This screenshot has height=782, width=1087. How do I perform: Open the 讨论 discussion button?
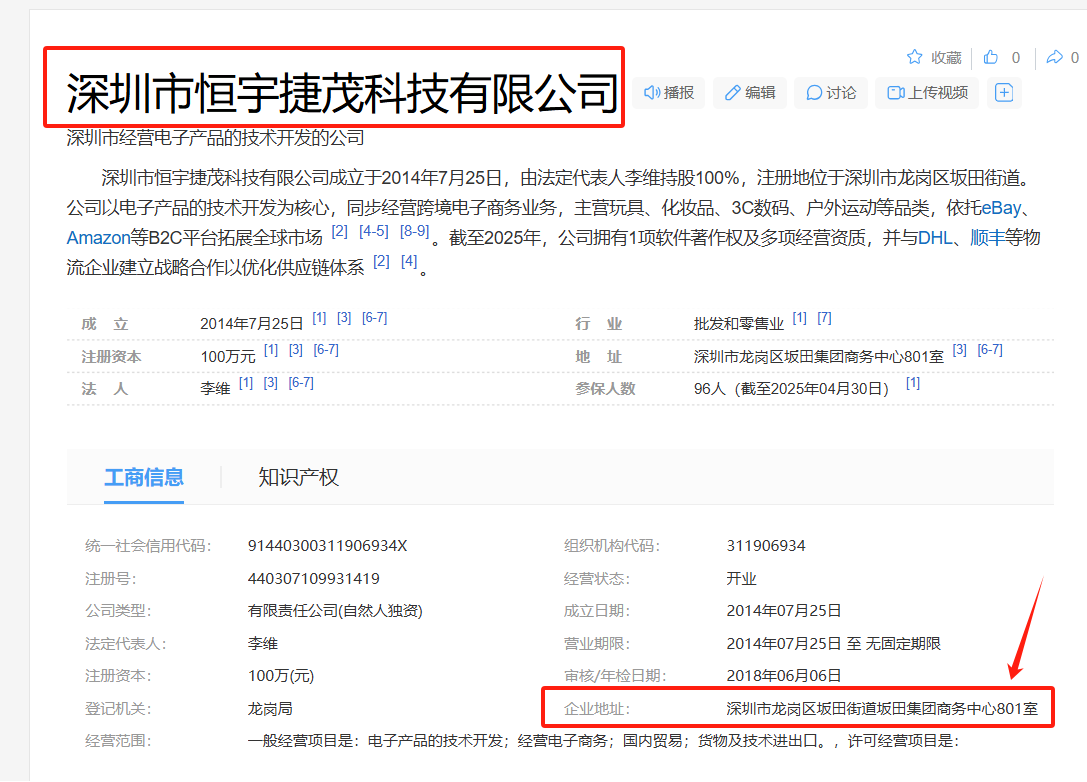(831, 93)
